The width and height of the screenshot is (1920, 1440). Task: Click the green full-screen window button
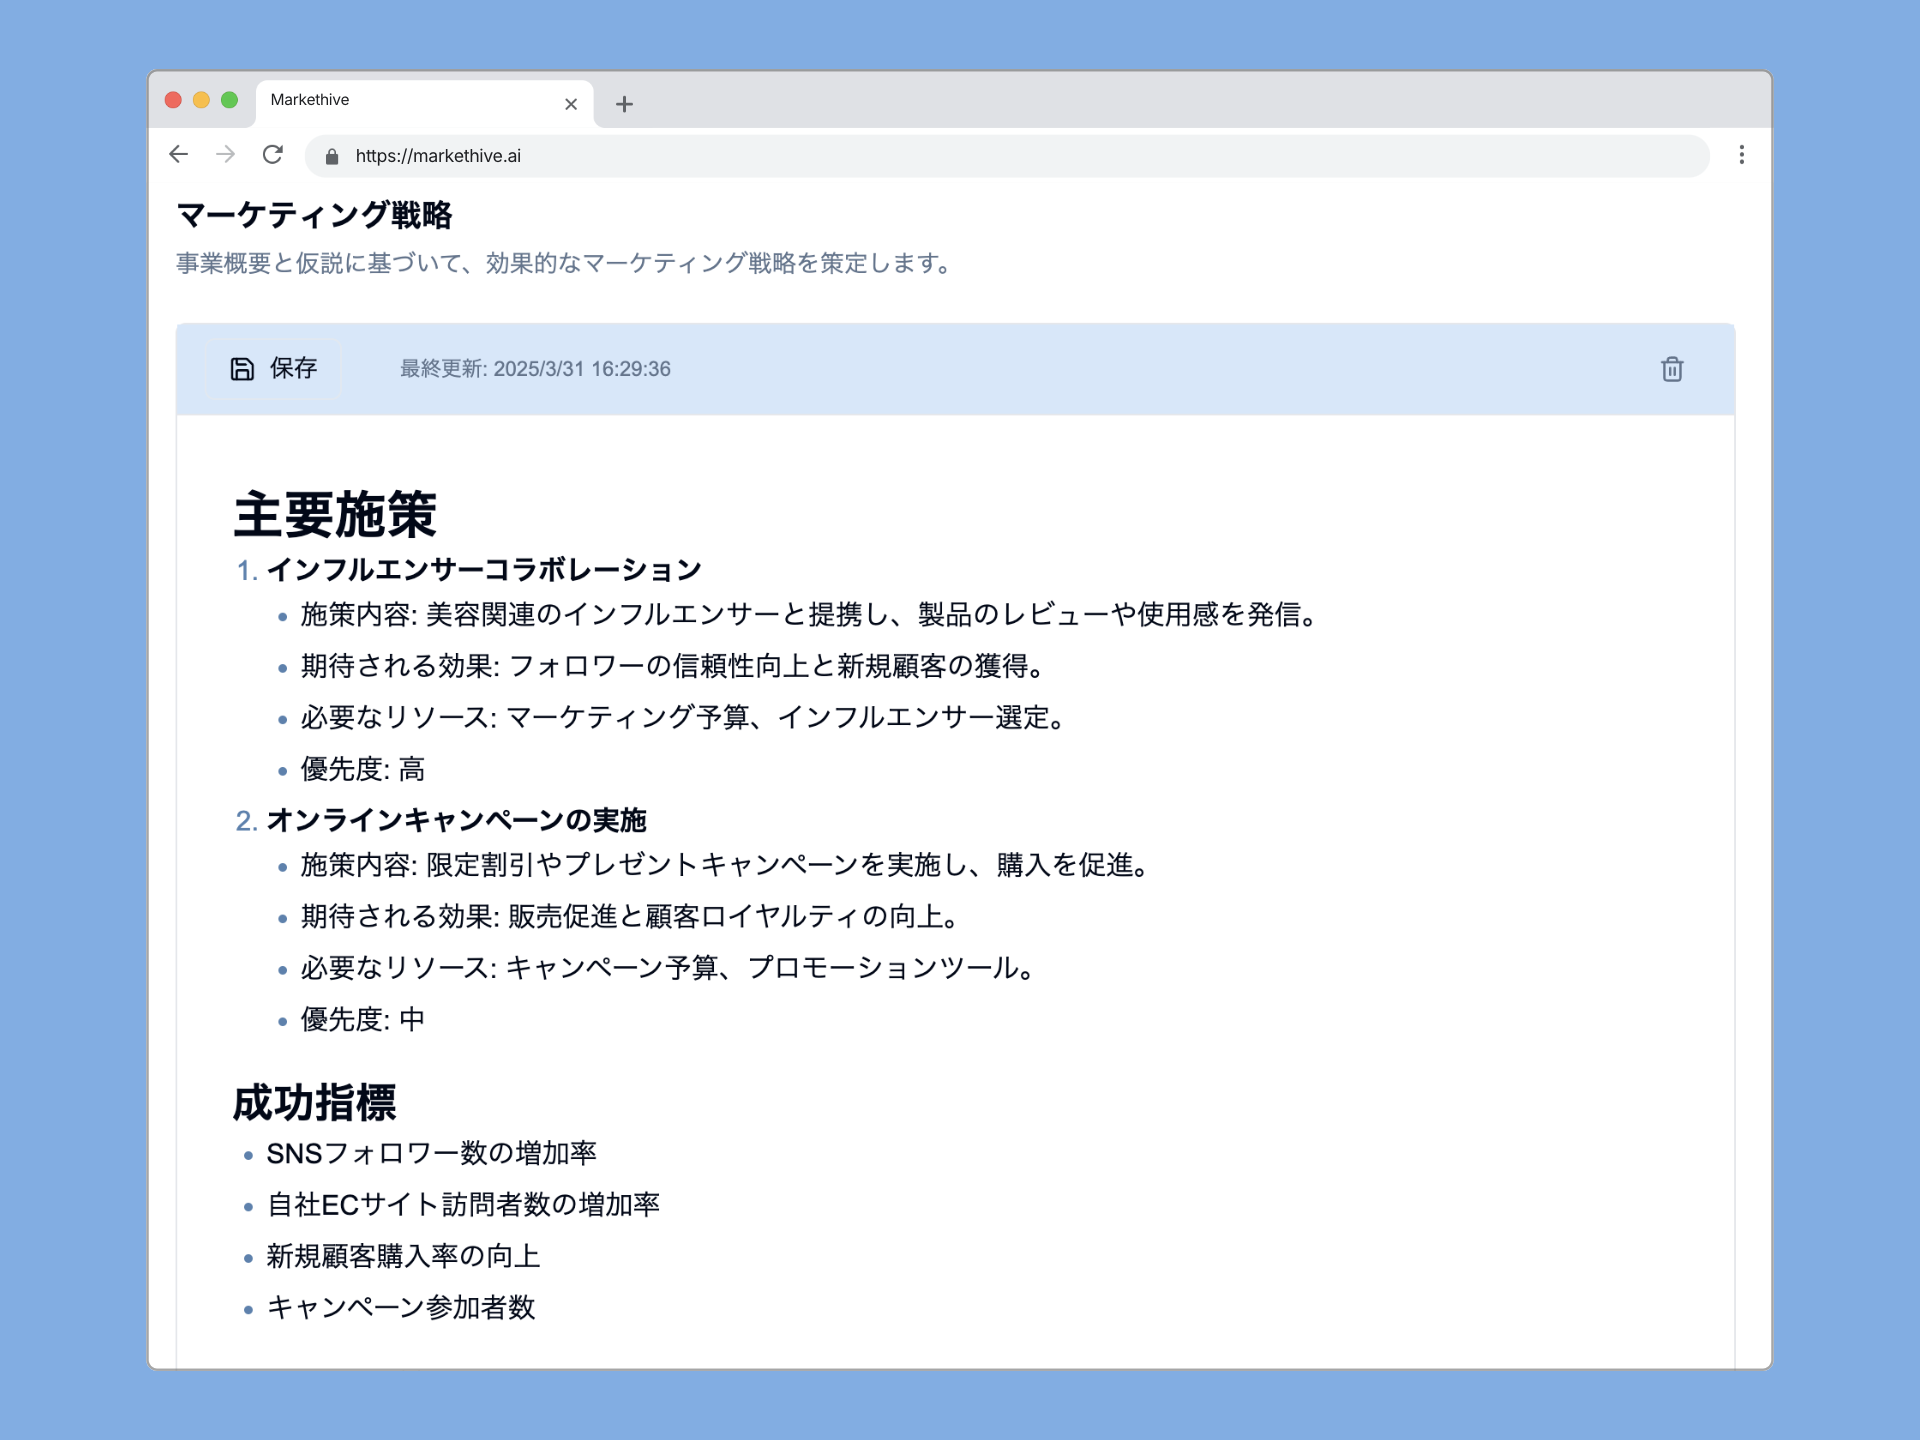230,99
